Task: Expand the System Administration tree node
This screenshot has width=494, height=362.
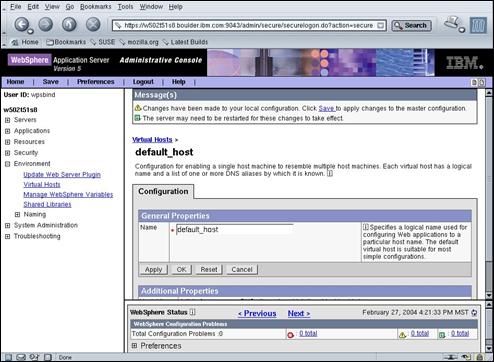Action: click(7, 226)
